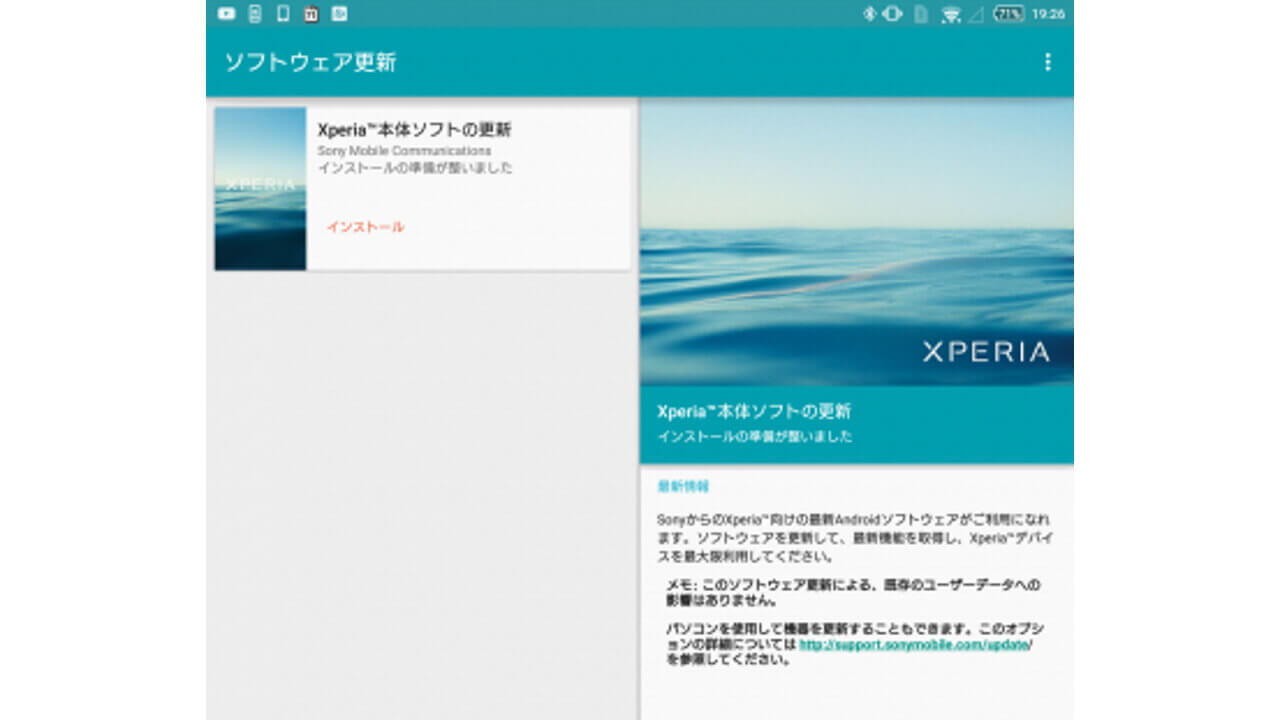Tap the YouTube notification icon
The width and height of the screenshot is (1280, 720).
coord(227,13)
